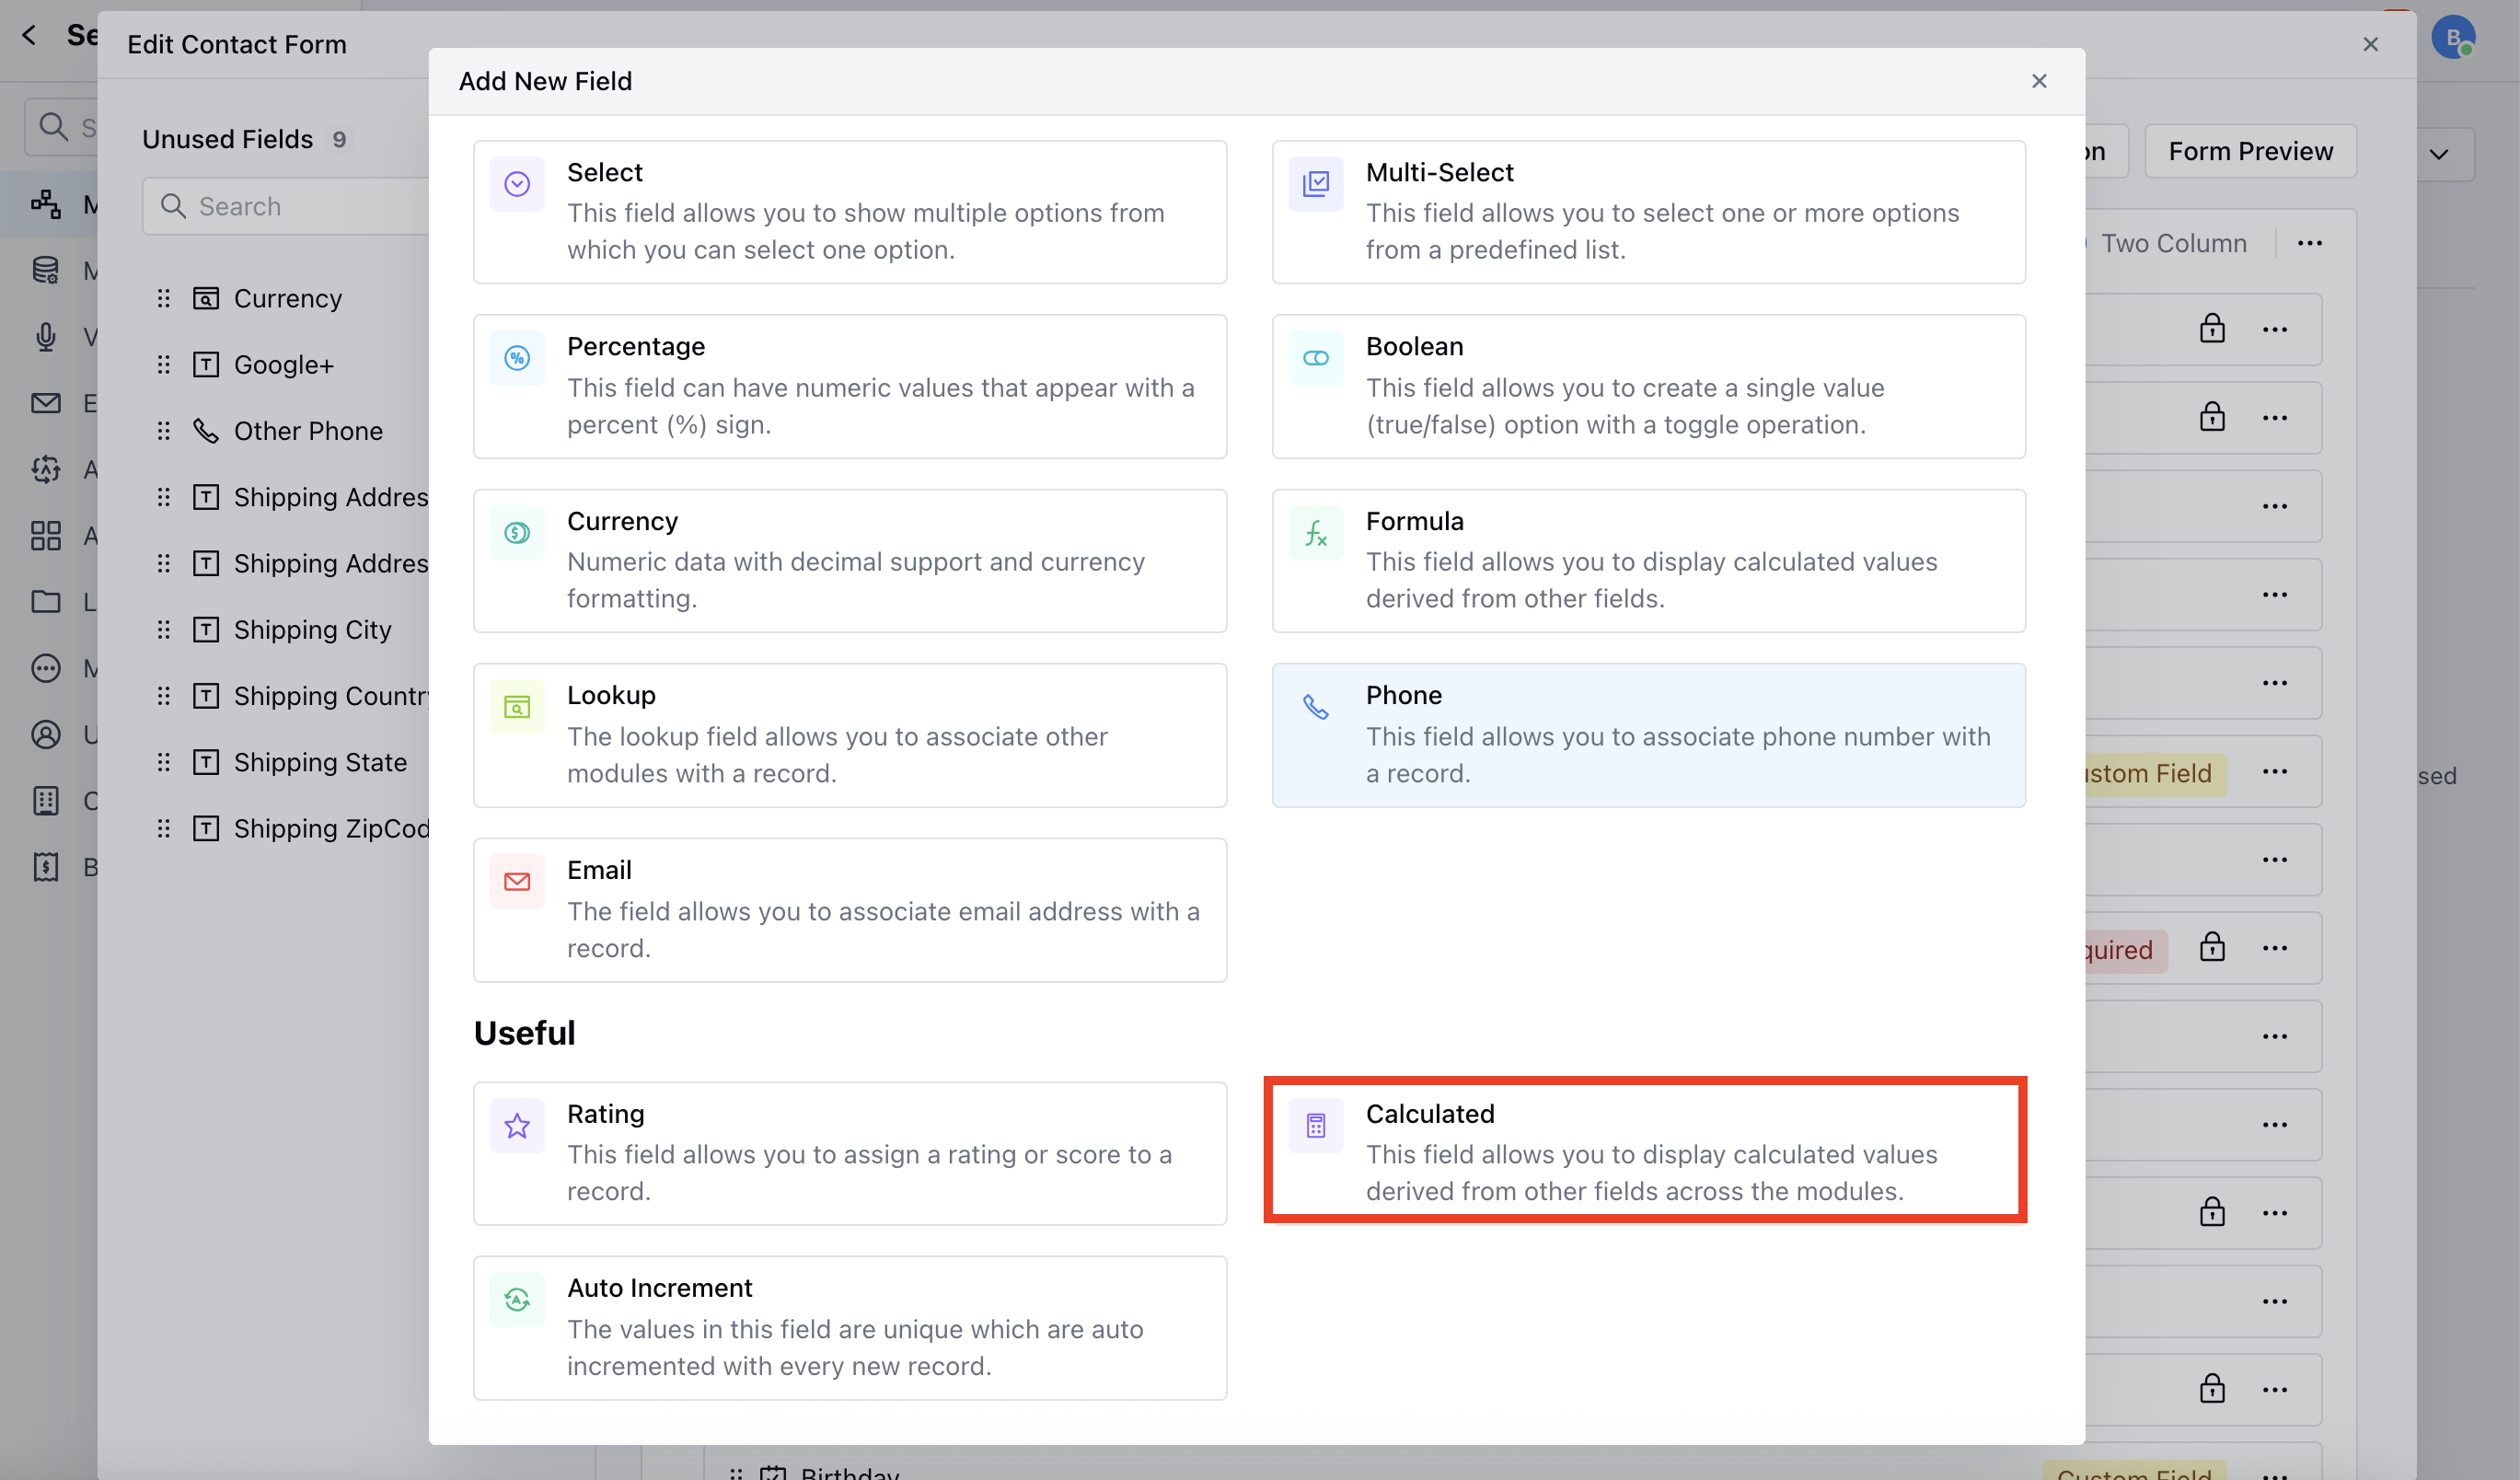Click the Rating star icon
This screenshot has width=2520, height=1480.
click(517, 1126)
